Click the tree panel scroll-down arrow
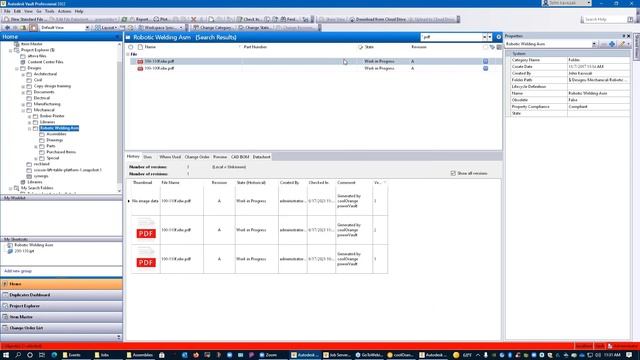The image size is (640, 360). [119, 191]
